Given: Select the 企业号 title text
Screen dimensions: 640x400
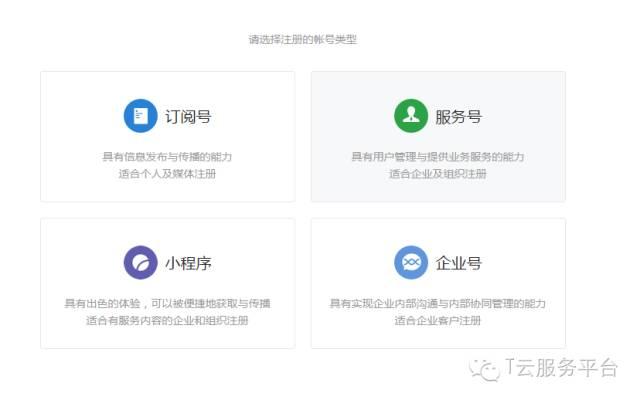Looking at the screenshot, I should 458,263.
